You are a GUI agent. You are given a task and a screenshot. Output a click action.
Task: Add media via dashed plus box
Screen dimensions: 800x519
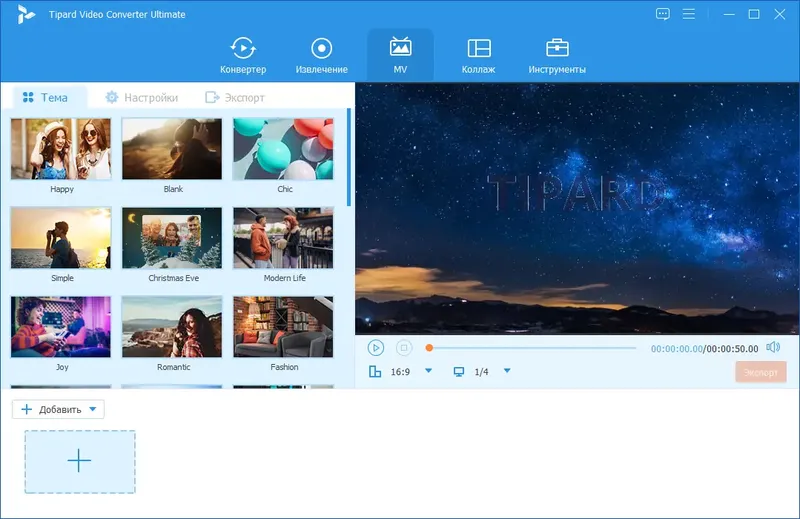(x=80, y=461)
